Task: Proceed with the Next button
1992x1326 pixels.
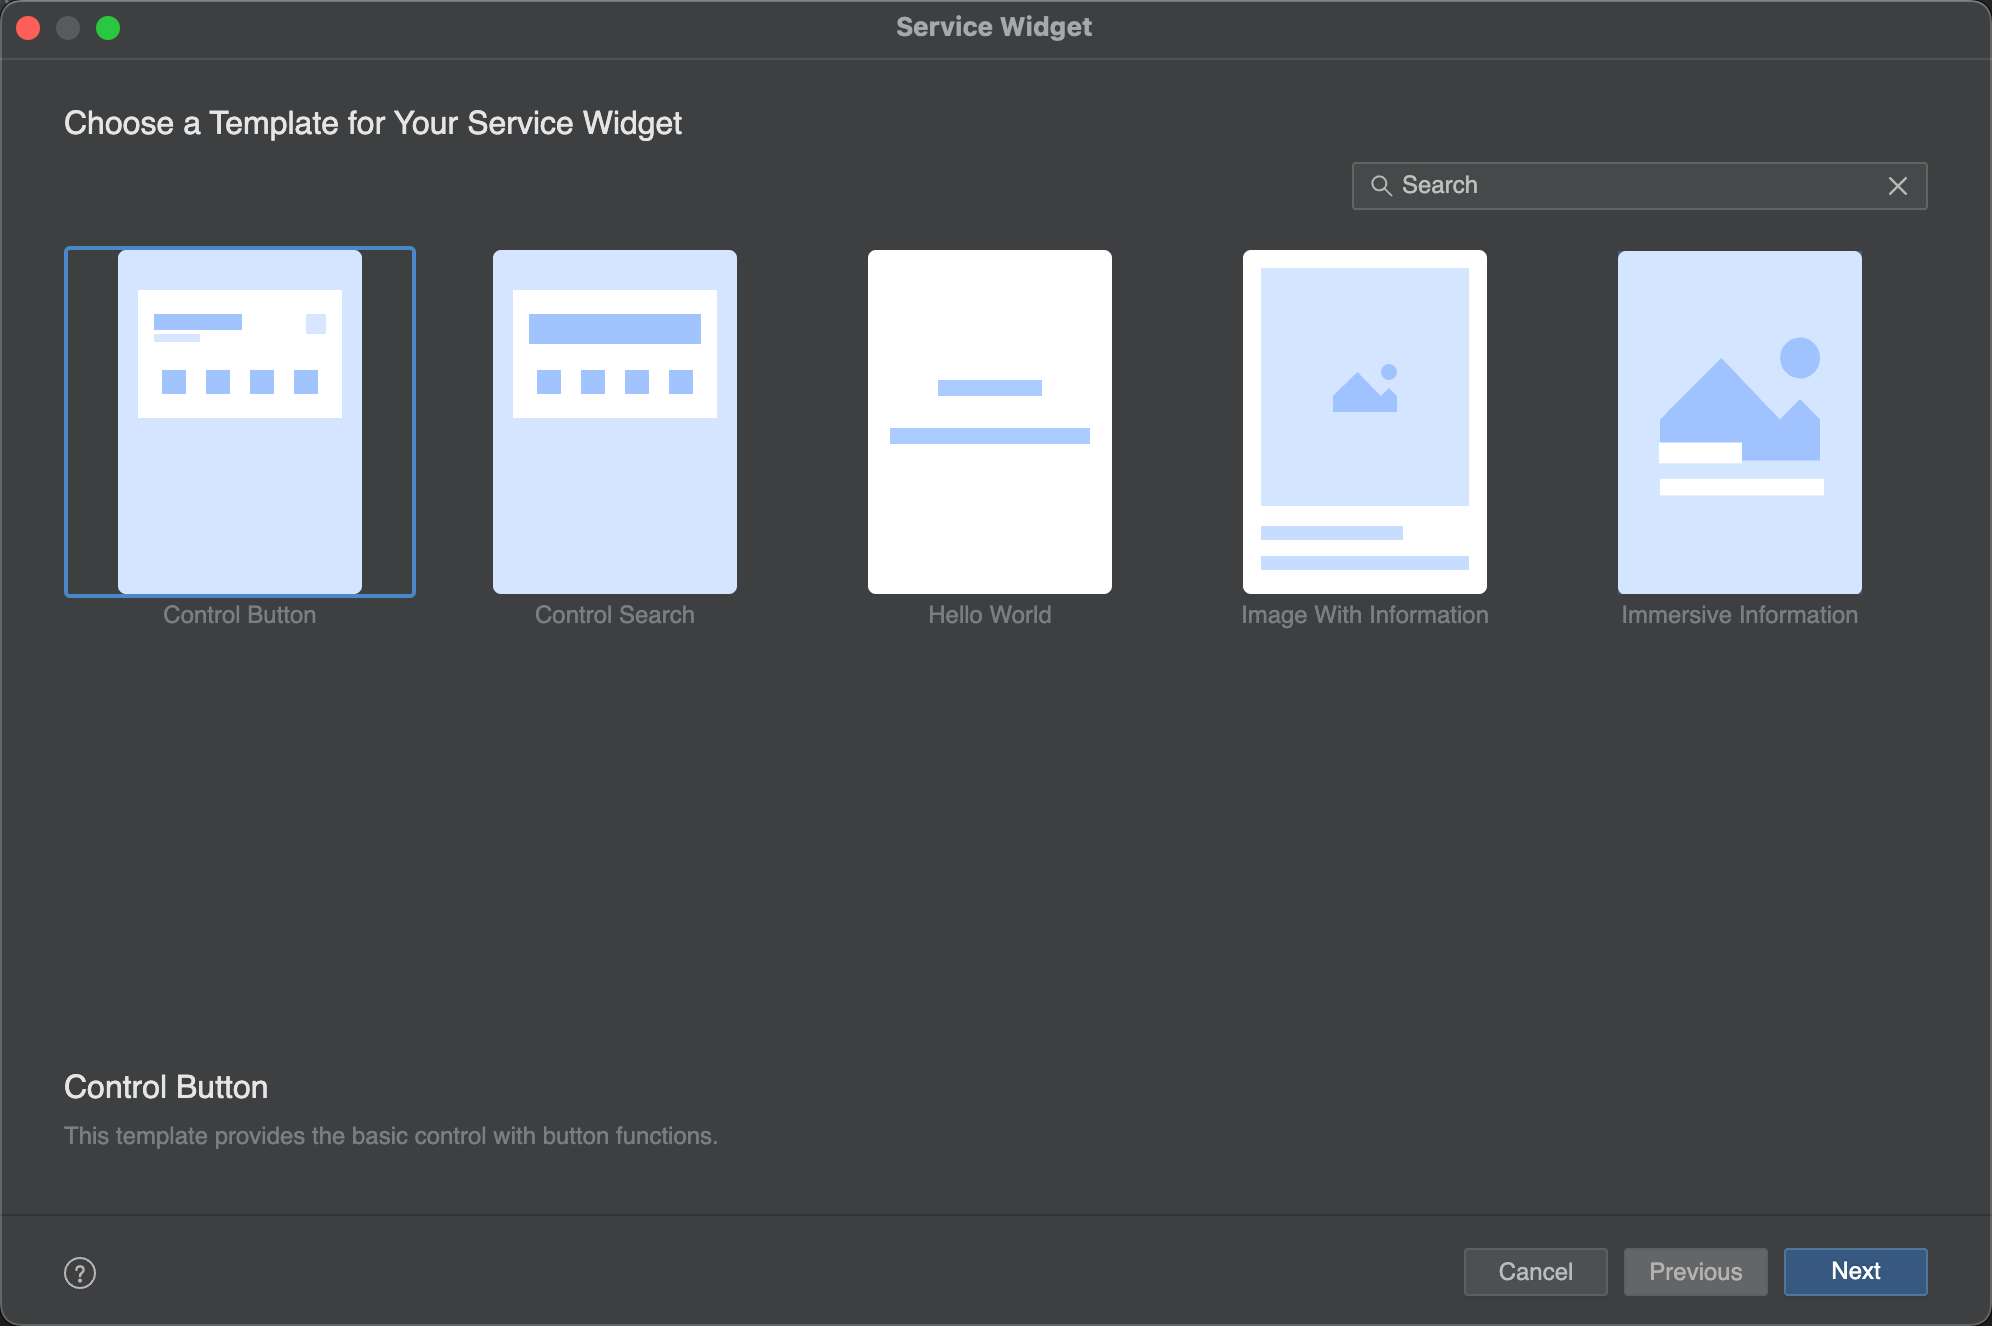Action: point(1855,1271)
